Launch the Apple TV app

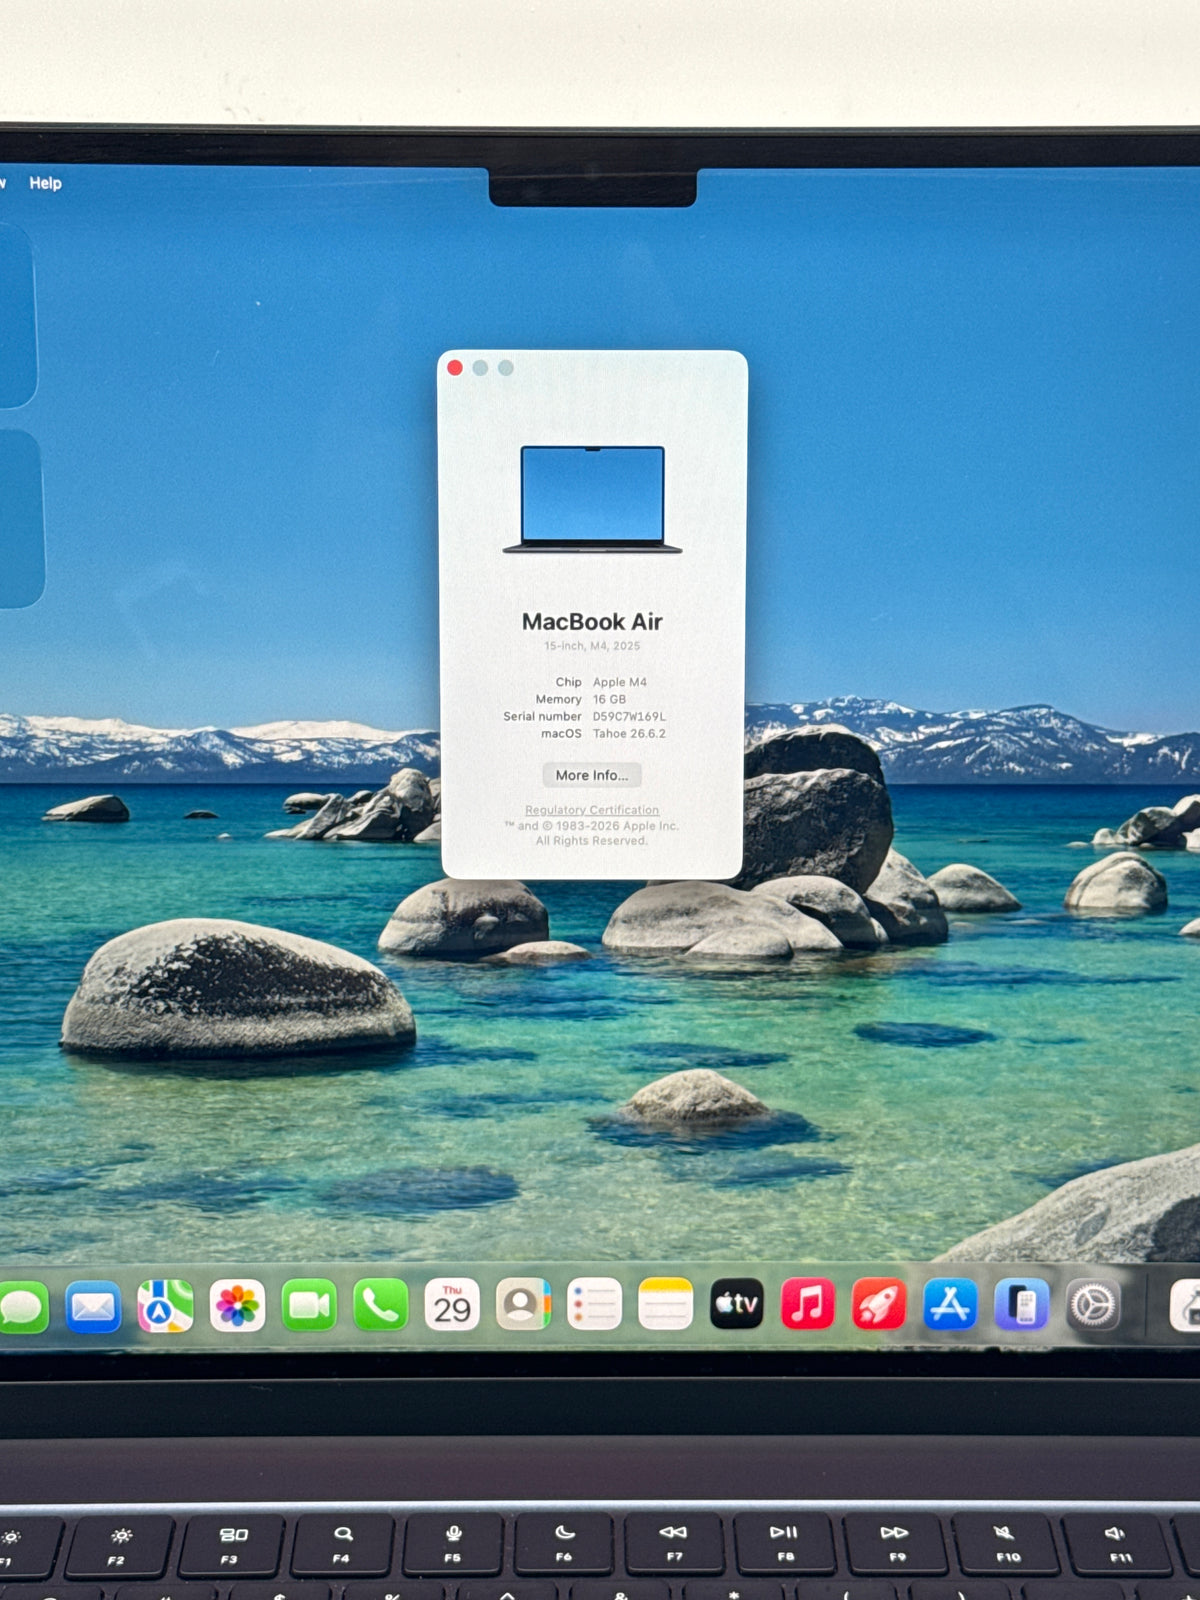(x=736, y=1304)
